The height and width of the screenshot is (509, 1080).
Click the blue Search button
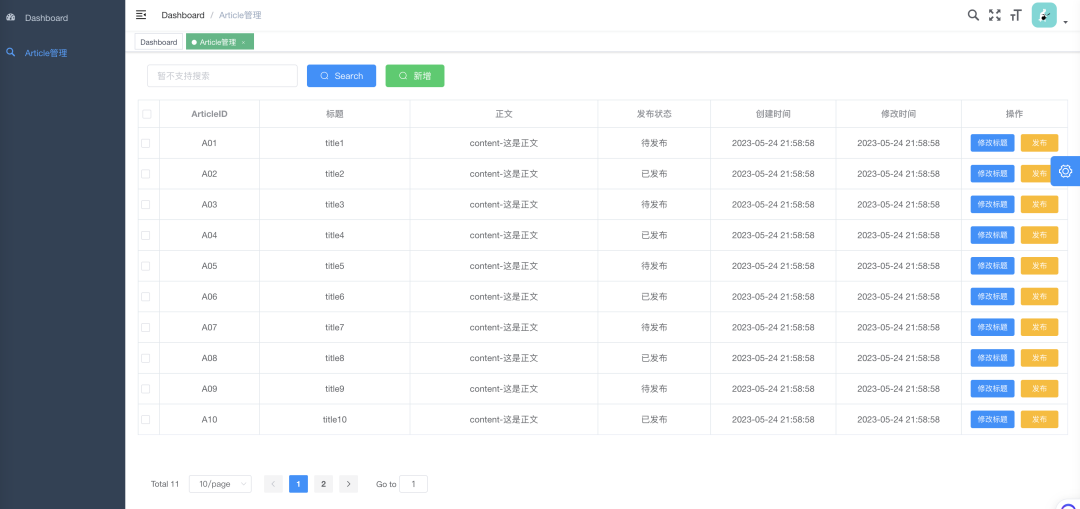click(341, 76)
